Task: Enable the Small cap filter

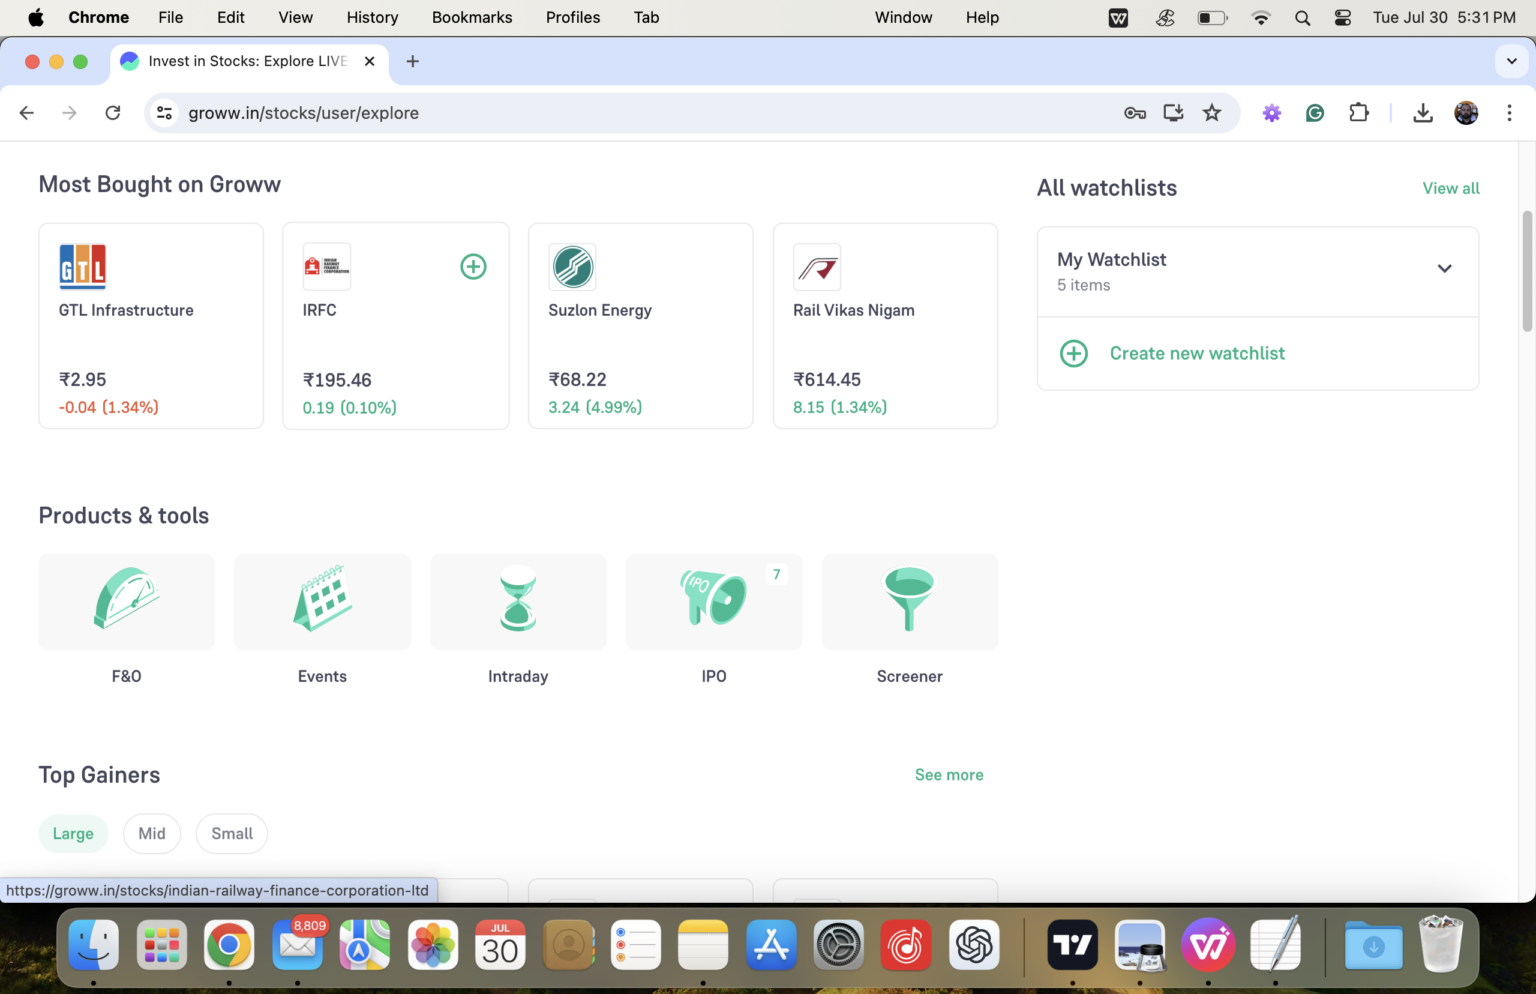Action: pos(231,833)
